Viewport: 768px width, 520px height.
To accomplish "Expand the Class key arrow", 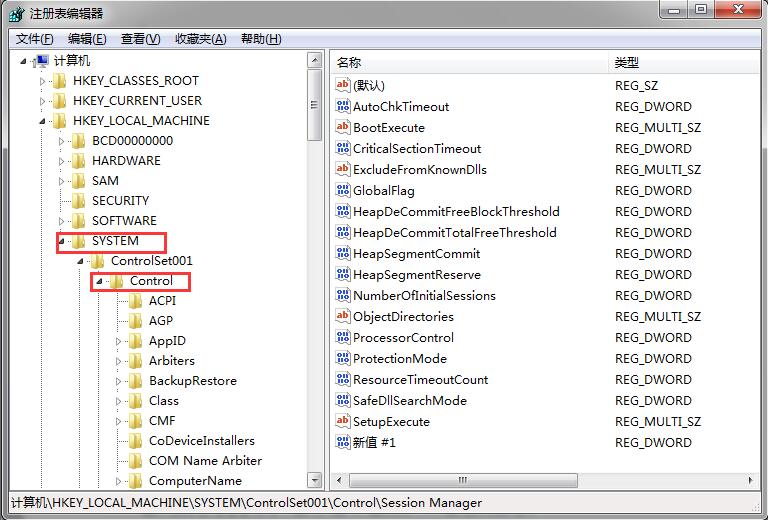I will (119, 402).
